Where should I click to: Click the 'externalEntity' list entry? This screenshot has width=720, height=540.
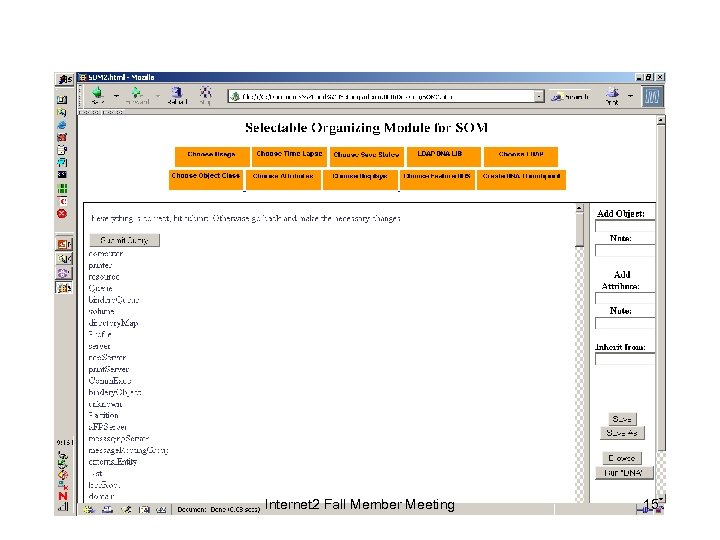(112, 461)
